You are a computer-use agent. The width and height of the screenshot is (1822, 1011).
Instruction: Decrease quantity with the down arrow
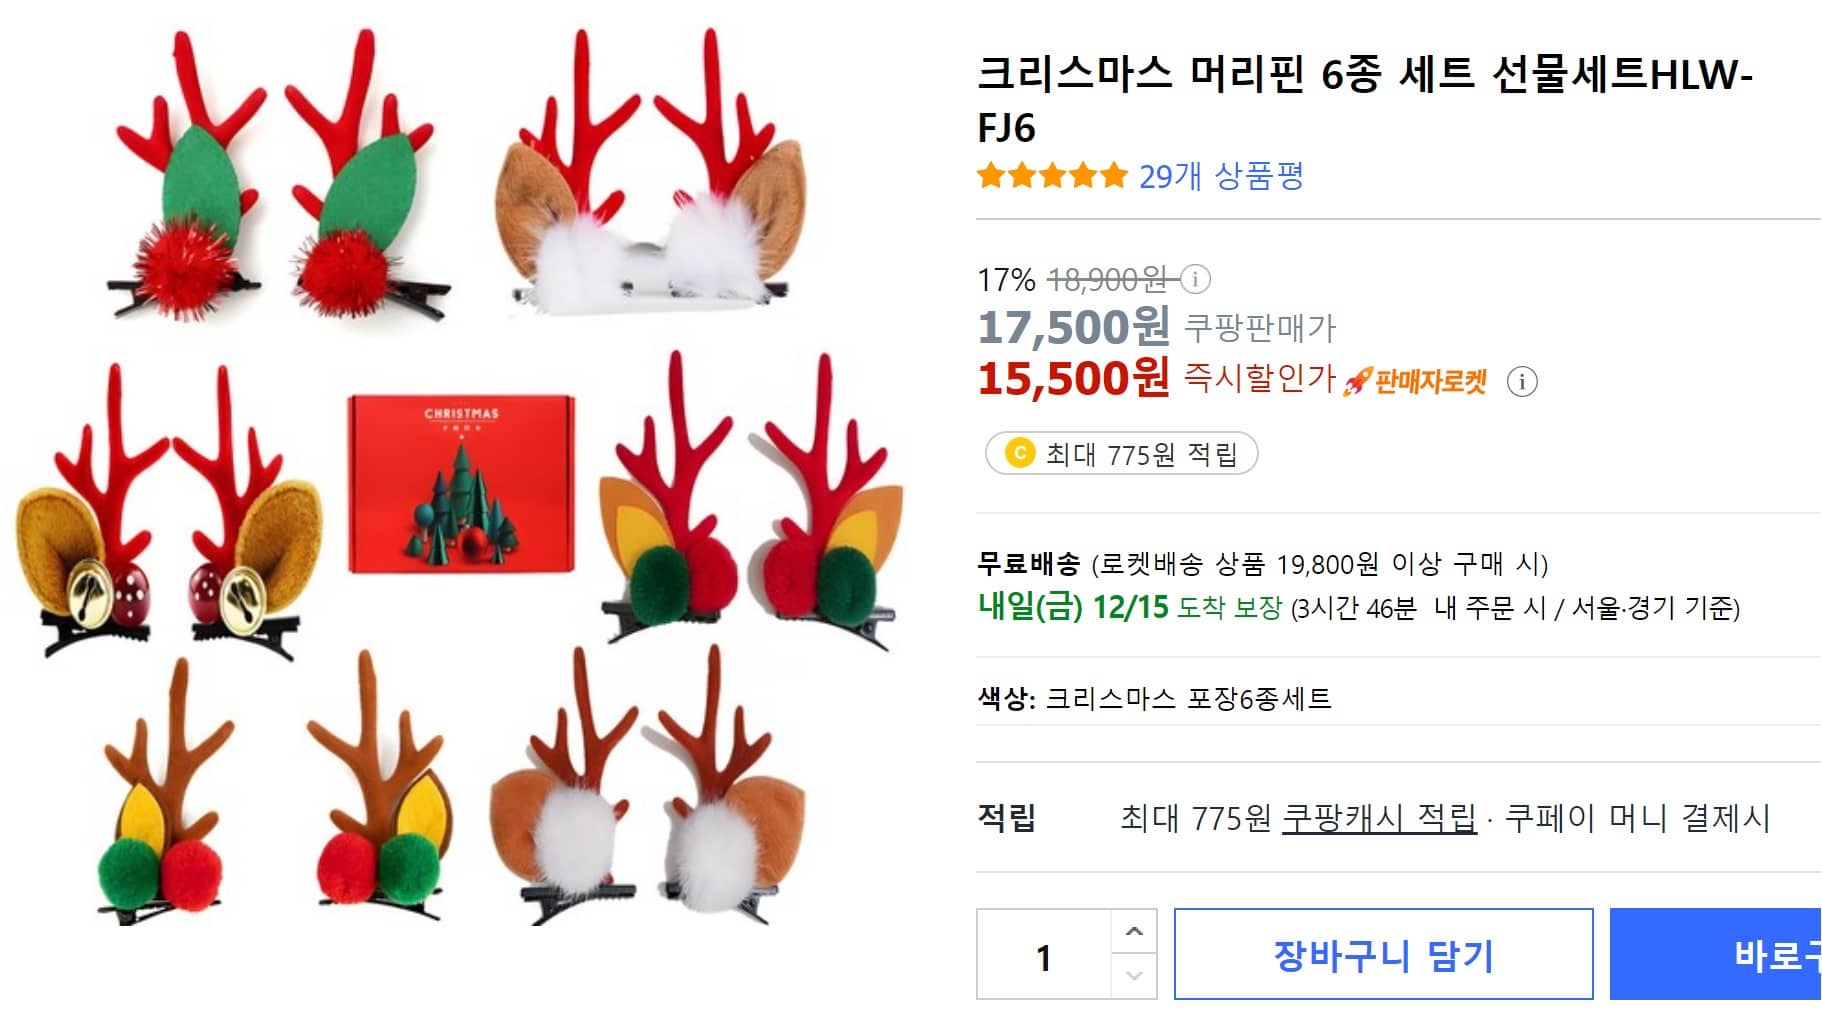(1131, 976)
